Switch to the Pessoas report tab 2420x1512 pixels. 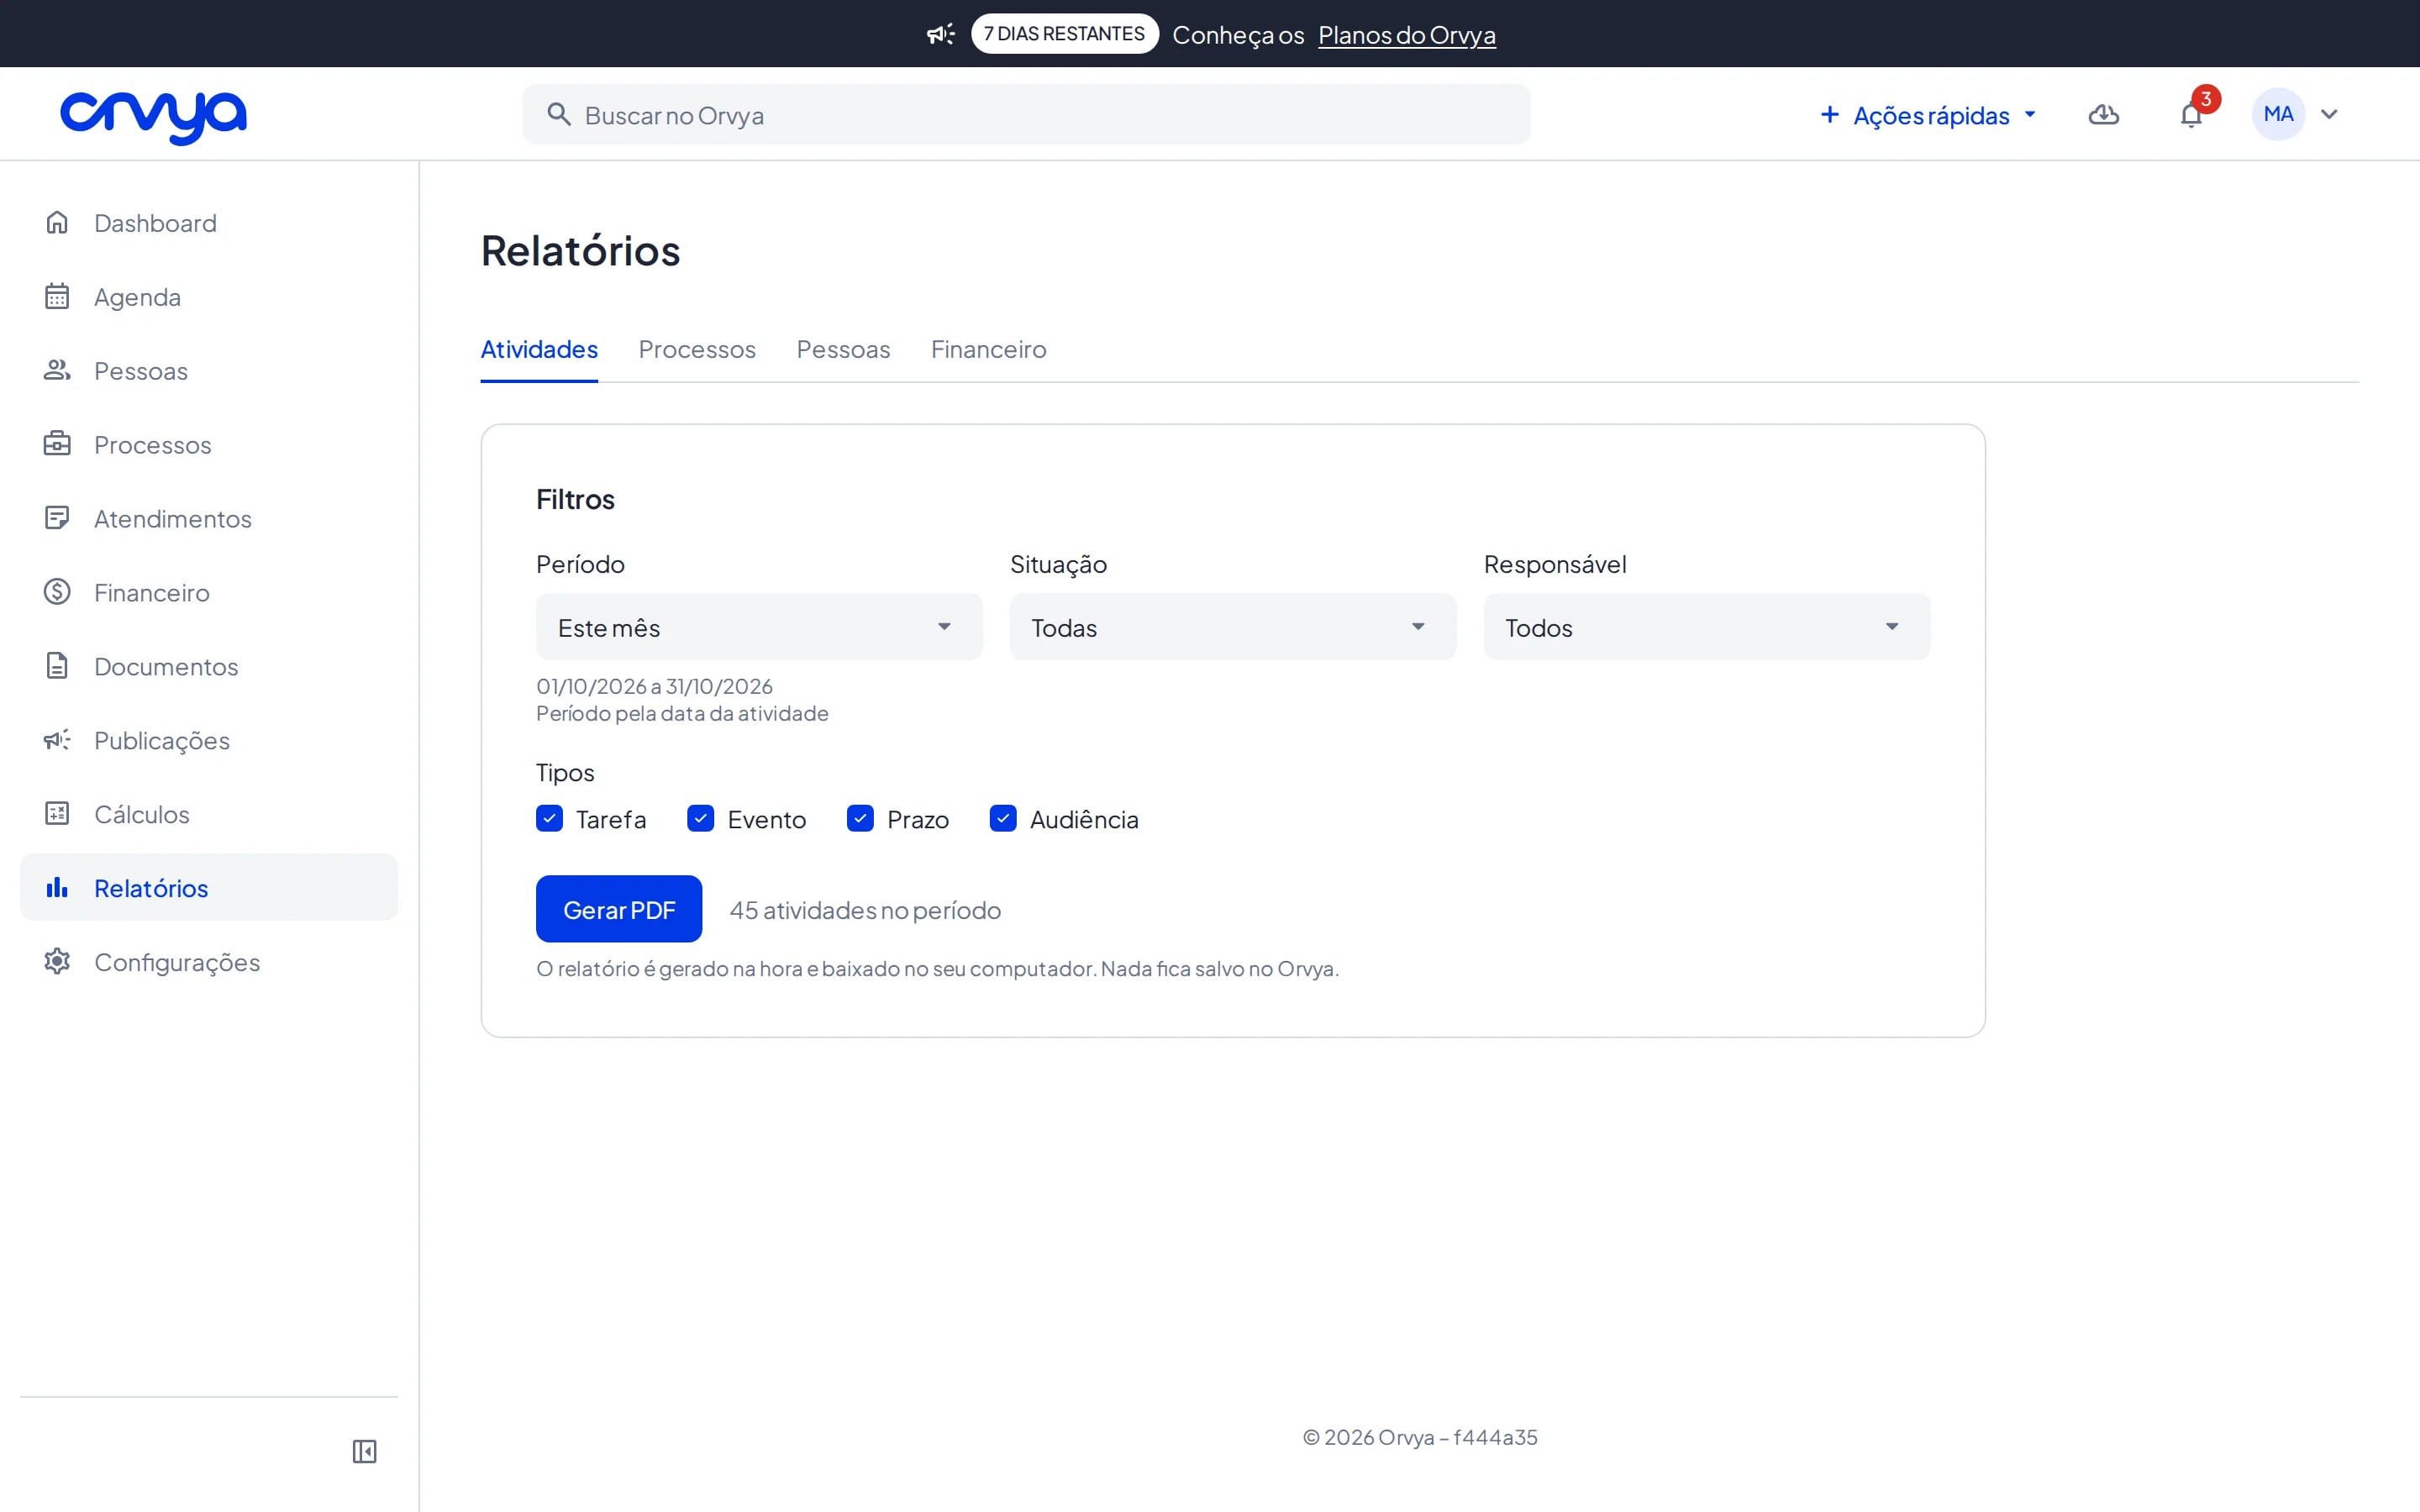pos(843,349)
